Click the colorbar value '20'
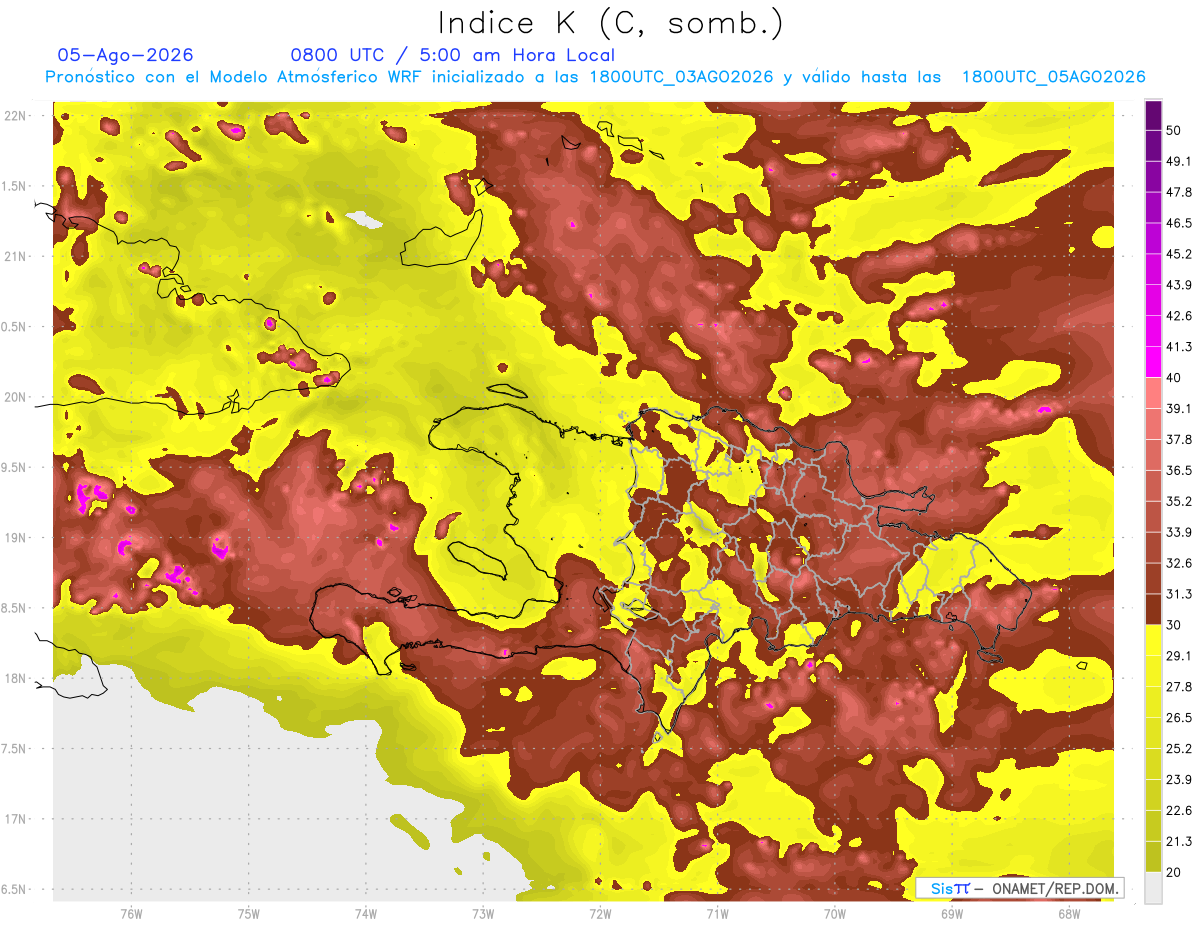Viewport: 1200px width, 927px height. (x=1174, y=872)
